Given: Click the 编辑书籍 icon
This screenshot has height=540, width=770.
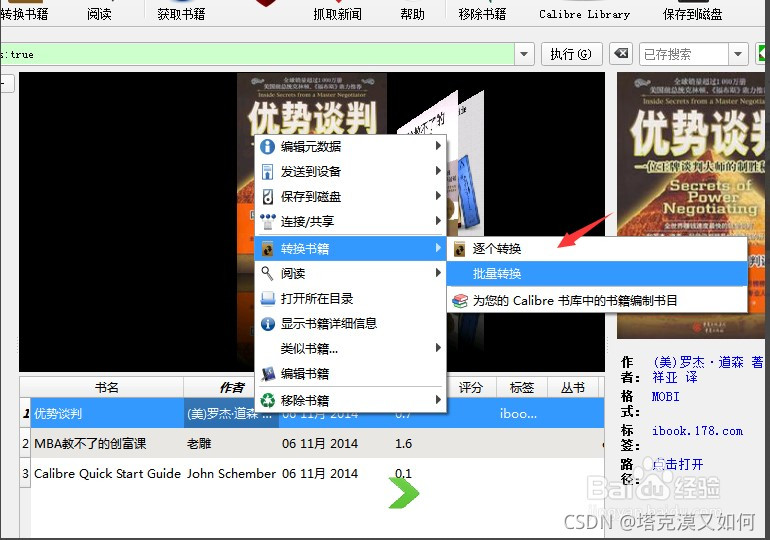Looking at the screenshot, I should point(268,374).
